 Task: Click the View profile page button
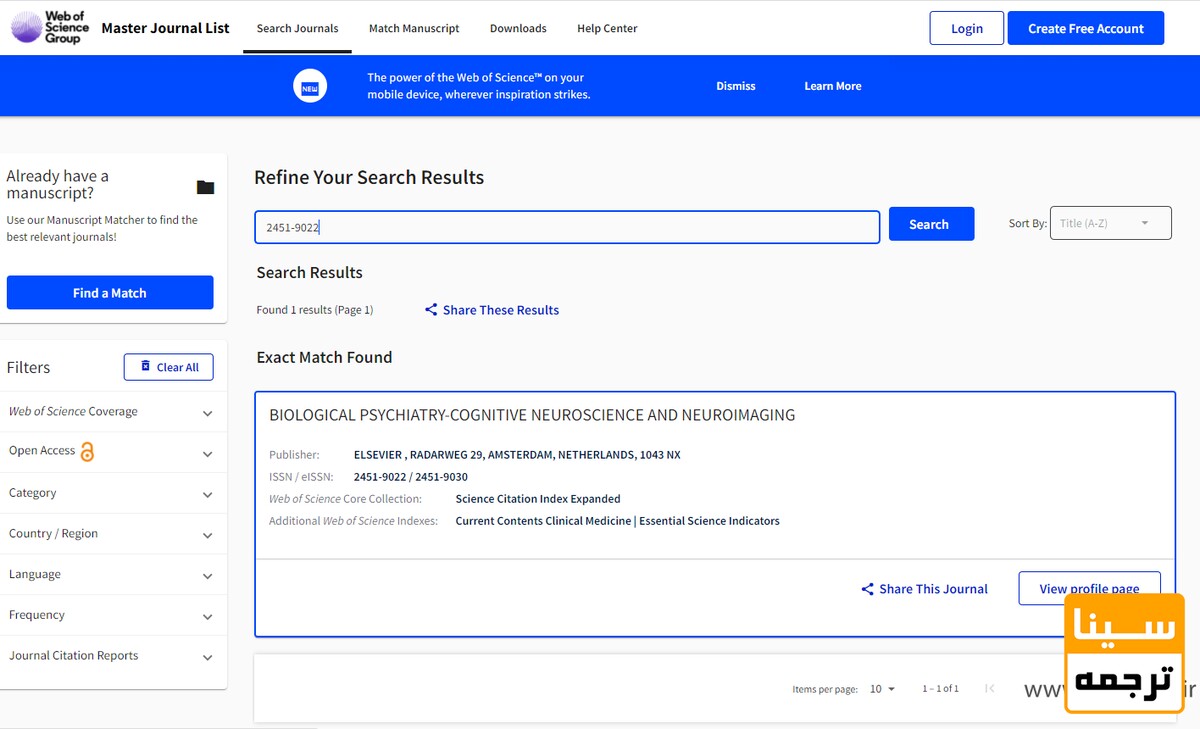pyautogui.click(x=1089, y=589)
